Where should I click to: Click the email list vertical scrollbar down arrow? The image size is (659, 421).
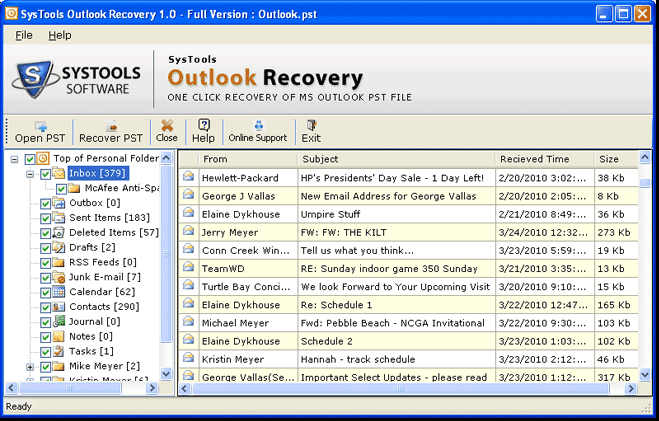[645, 376]
